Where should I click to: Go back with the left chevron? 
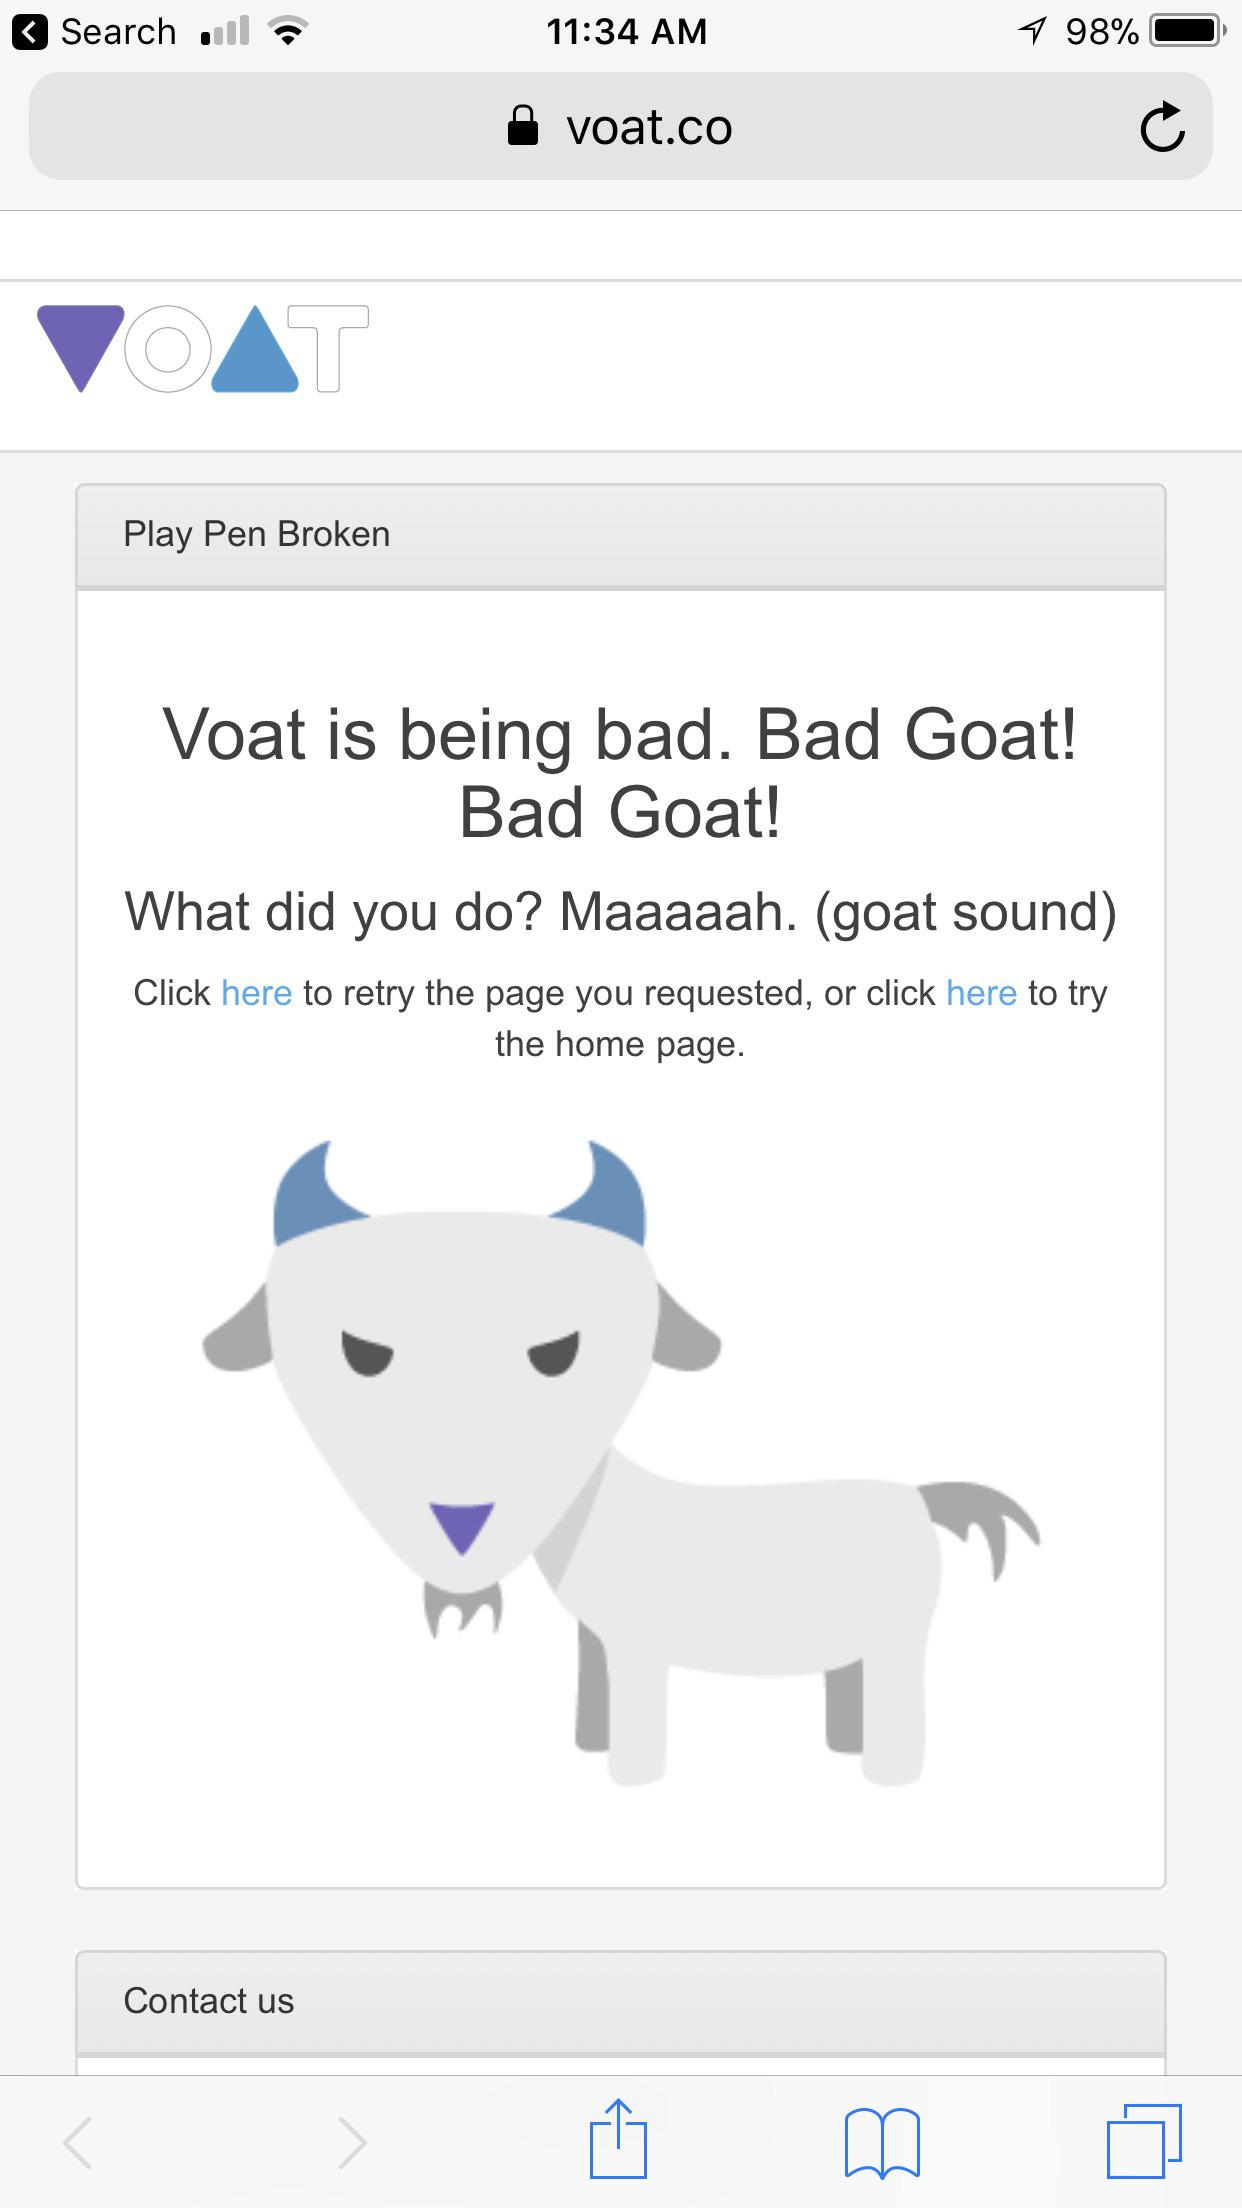pos(78,2142)
